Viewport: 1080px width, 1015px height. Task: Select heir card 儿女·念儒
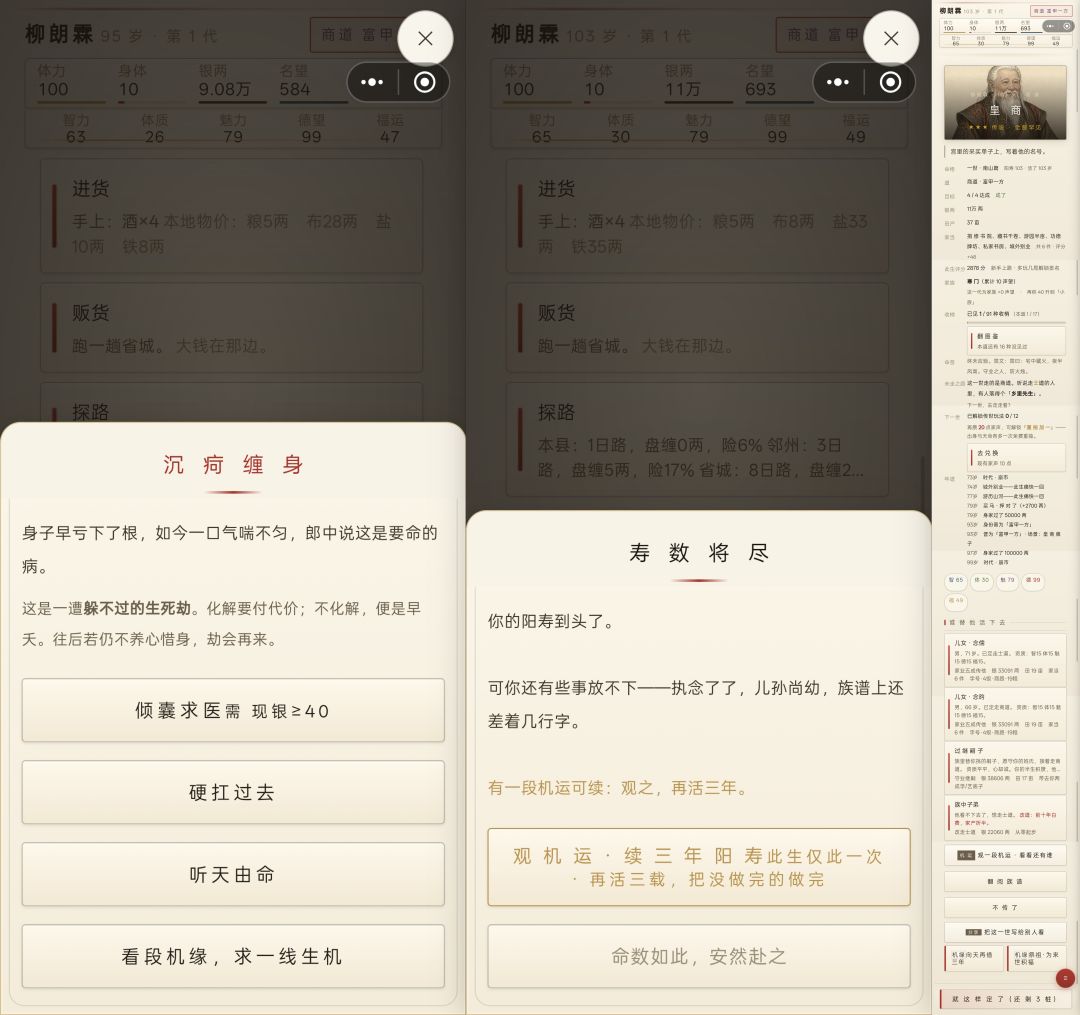(x=1006, y=660)
